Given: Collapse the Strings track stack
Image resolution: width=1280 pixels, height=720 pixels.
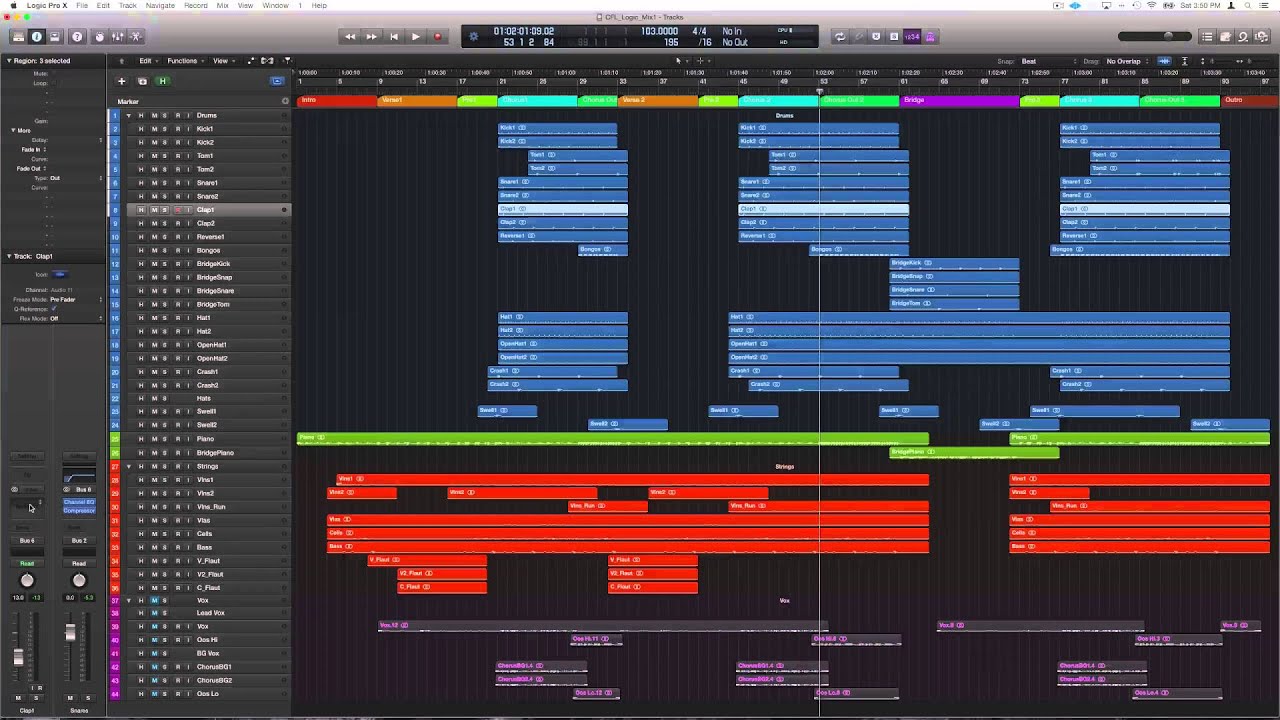Looking at the screenshot, I should coord(128,466).
